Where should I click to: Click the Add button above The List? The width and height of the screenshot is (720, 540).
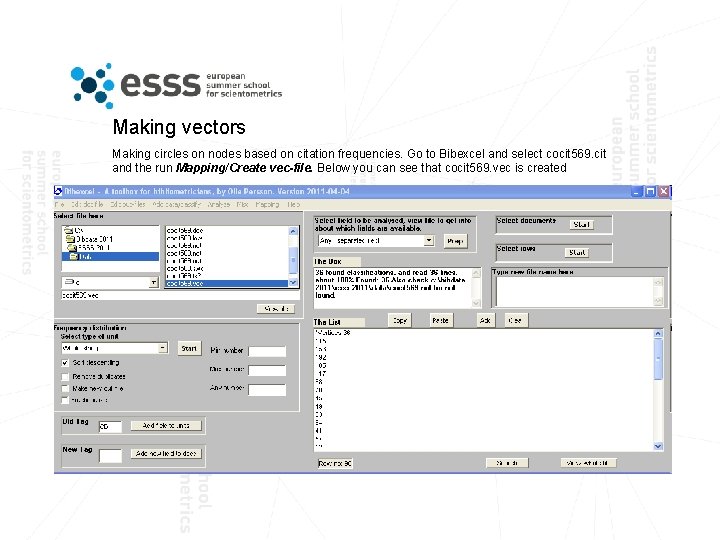485,321
